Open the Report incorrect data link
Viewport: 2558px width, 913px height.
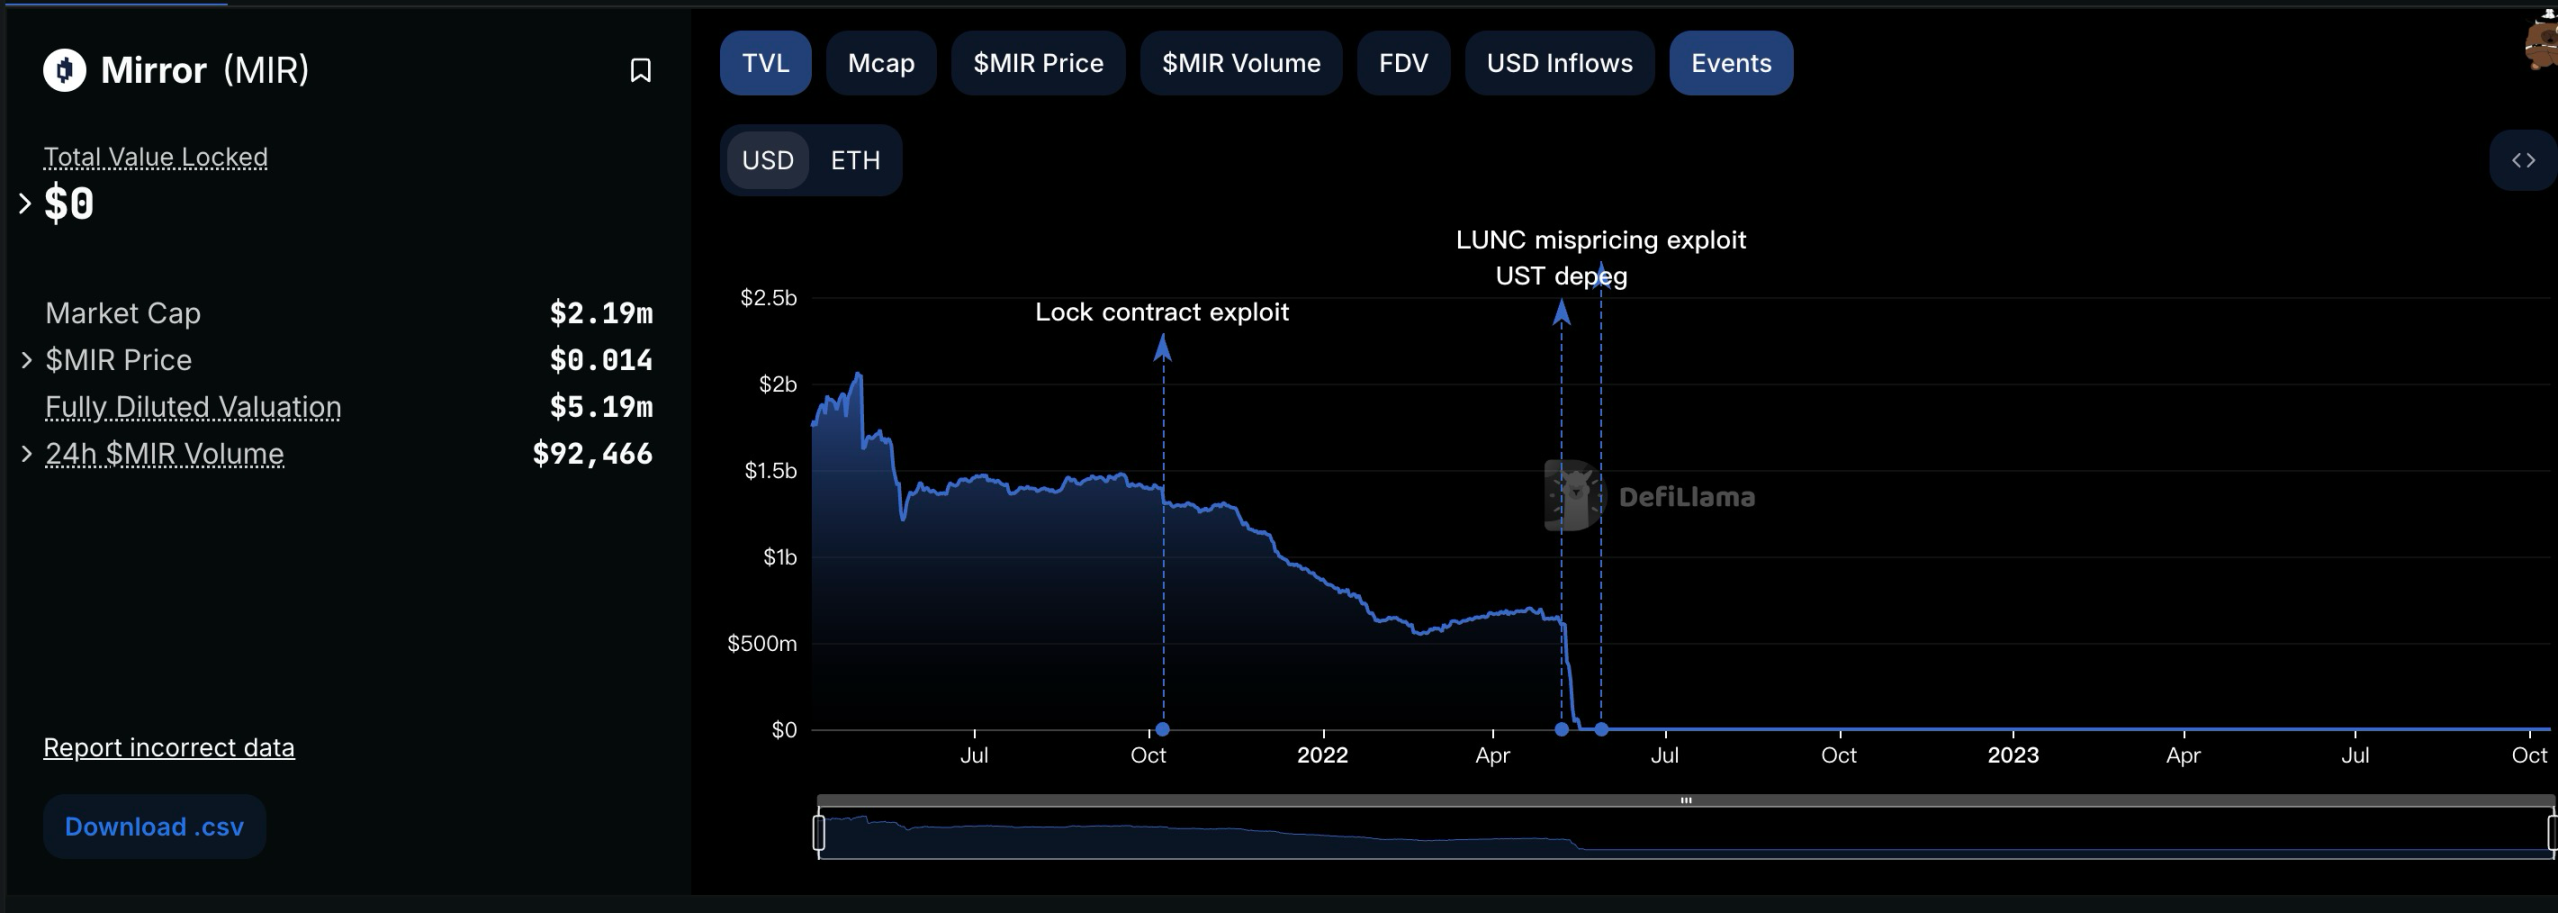(x=169, y=747)
